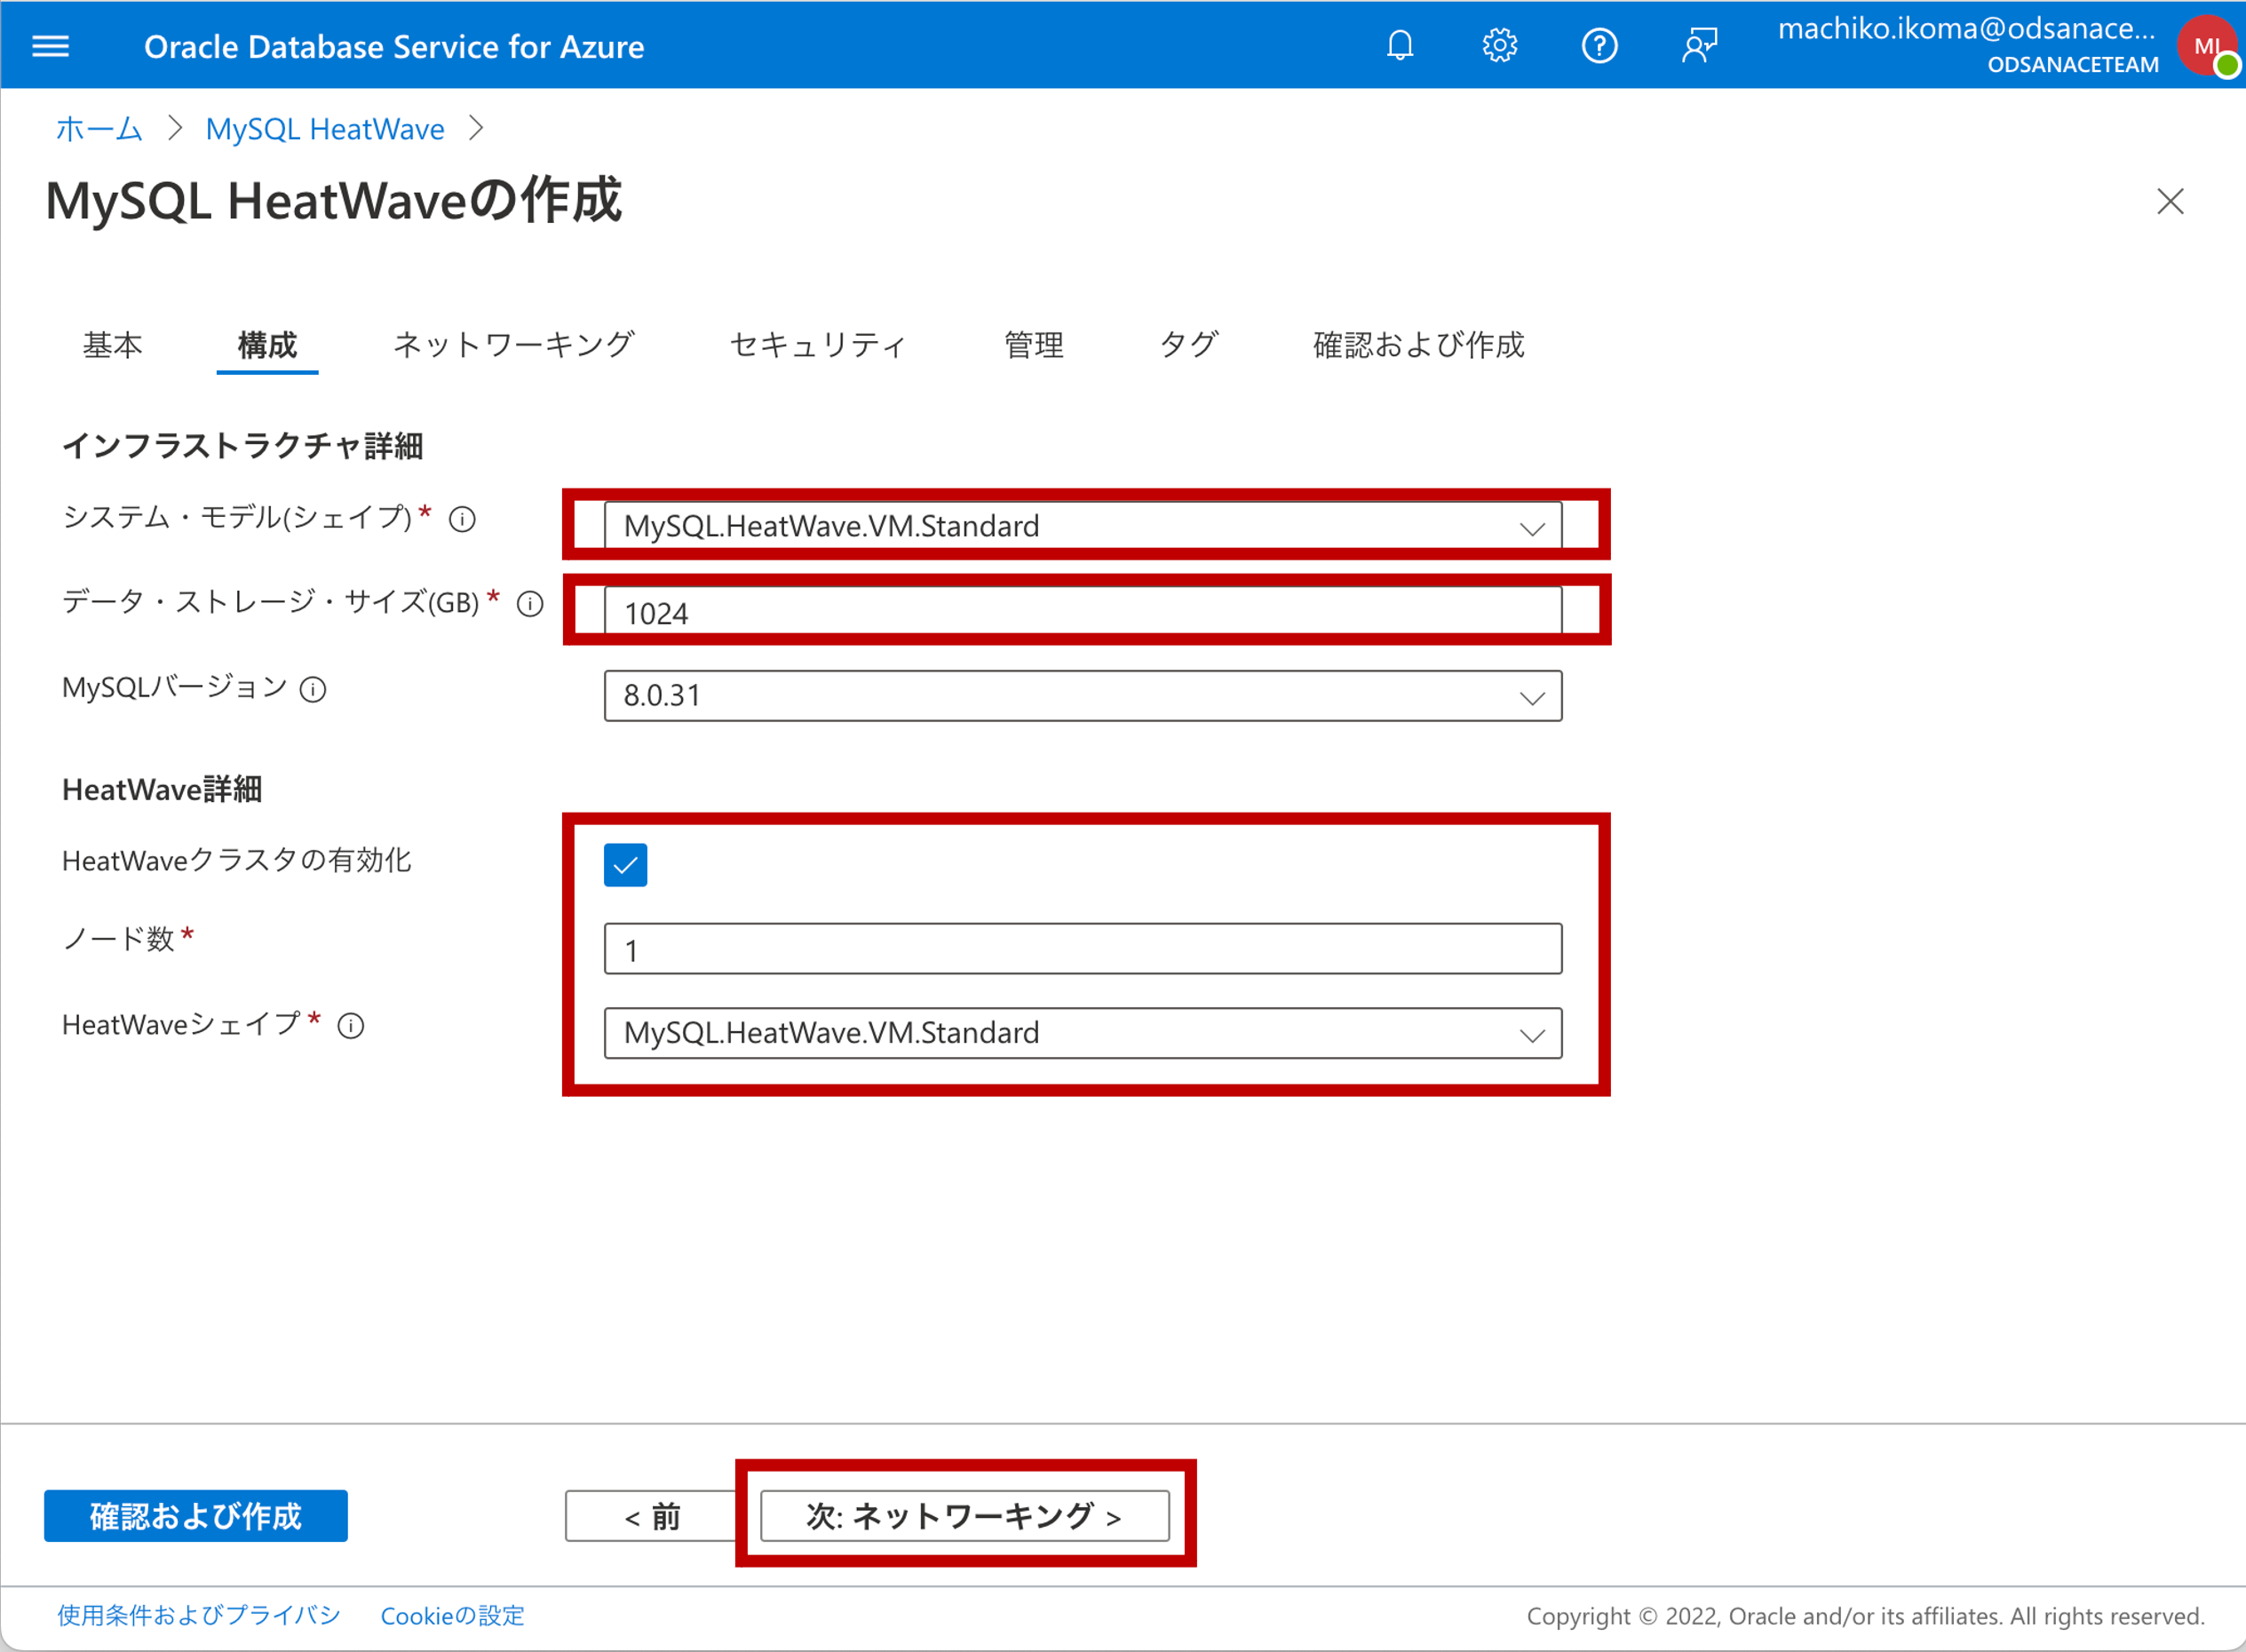The image size is (2246, 1652).
Task: Switch to the ネットワーキング tab
Action: point(513,345)
